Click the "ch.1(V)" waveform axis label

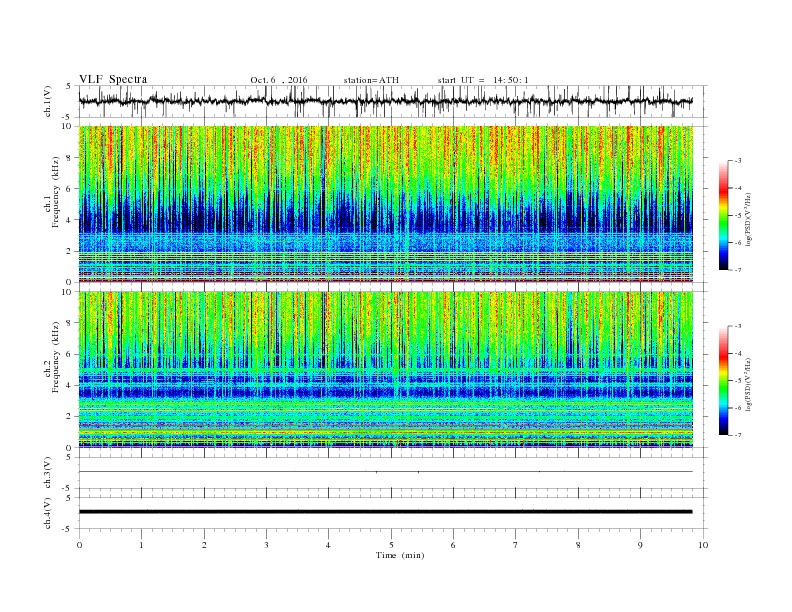point(47,101)
